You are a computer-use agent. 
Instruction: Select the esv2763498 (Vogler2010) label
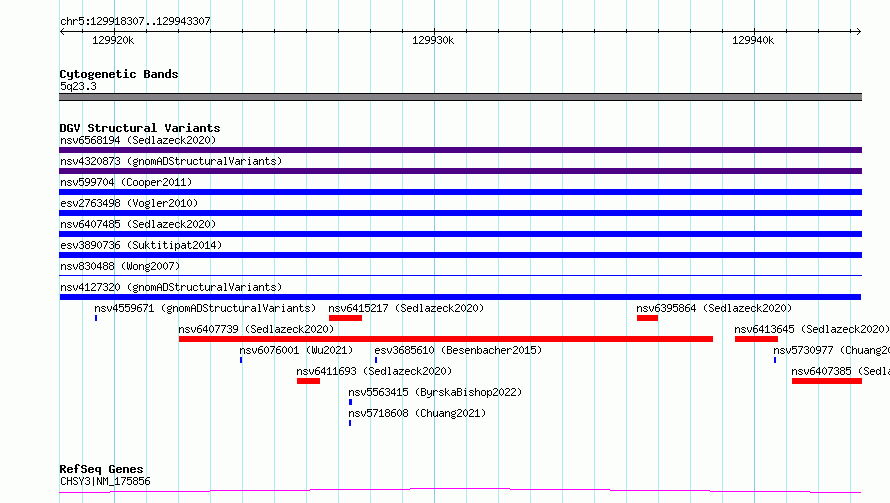[129, 203]
